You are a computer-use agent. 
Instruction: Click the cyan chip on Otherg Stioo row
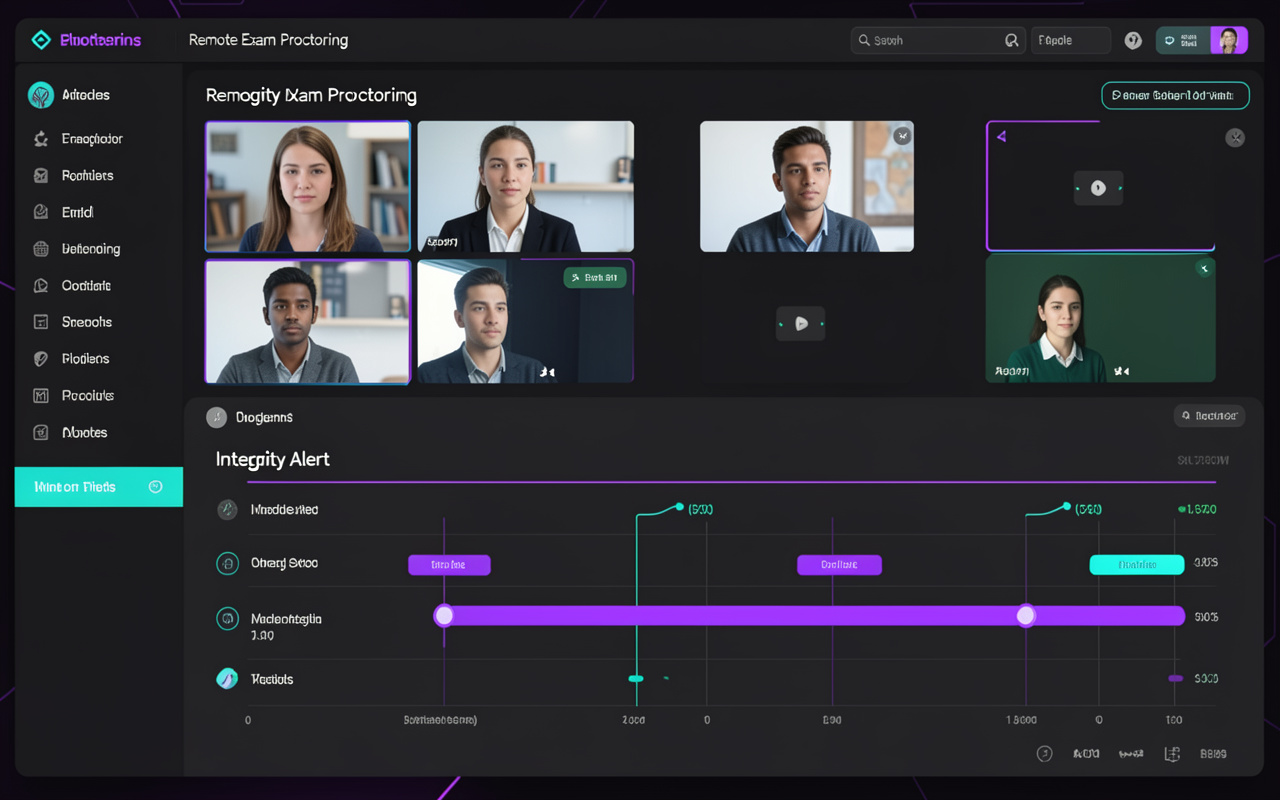coord(1137,565)
